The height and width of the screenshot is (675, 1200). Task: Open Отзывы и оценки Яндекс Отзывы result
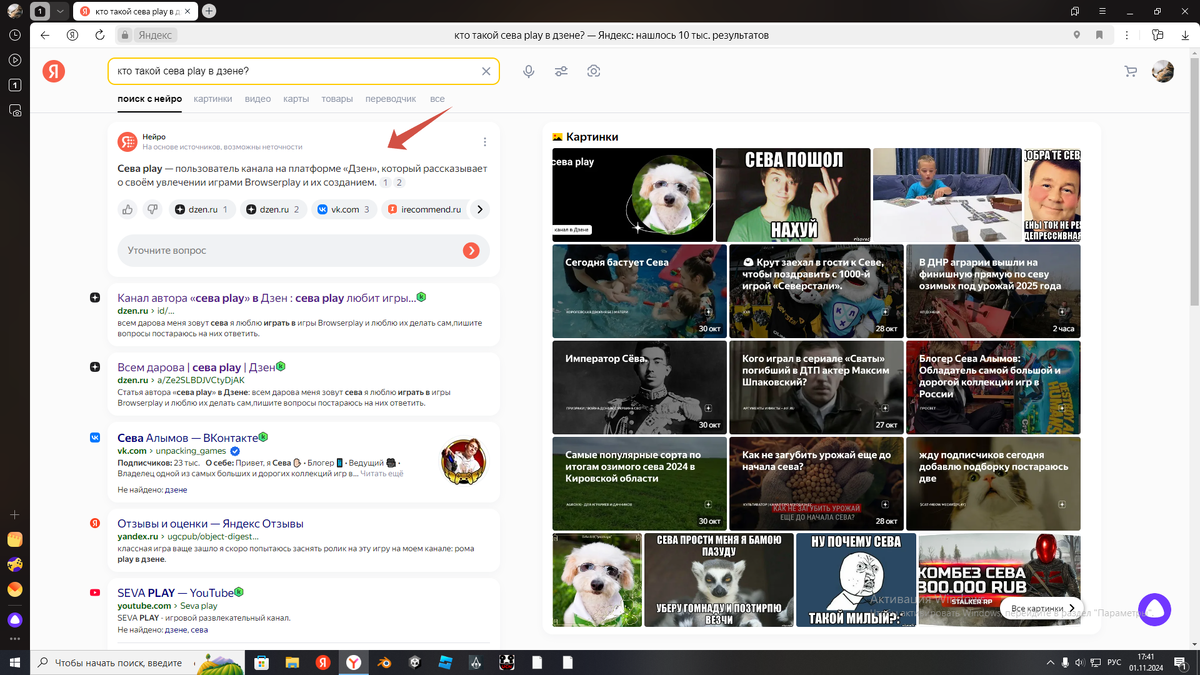coord(210,523)
